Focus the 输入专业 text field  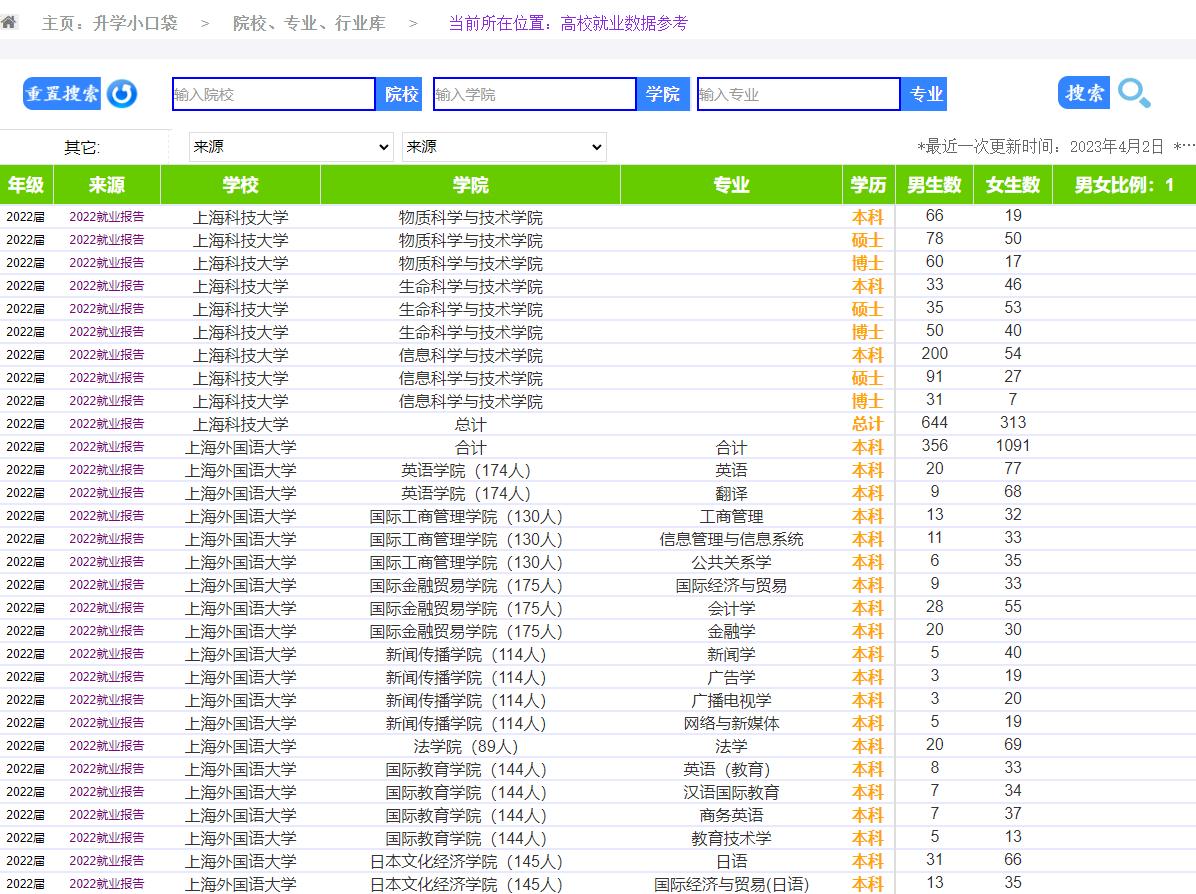pos(798,94)
